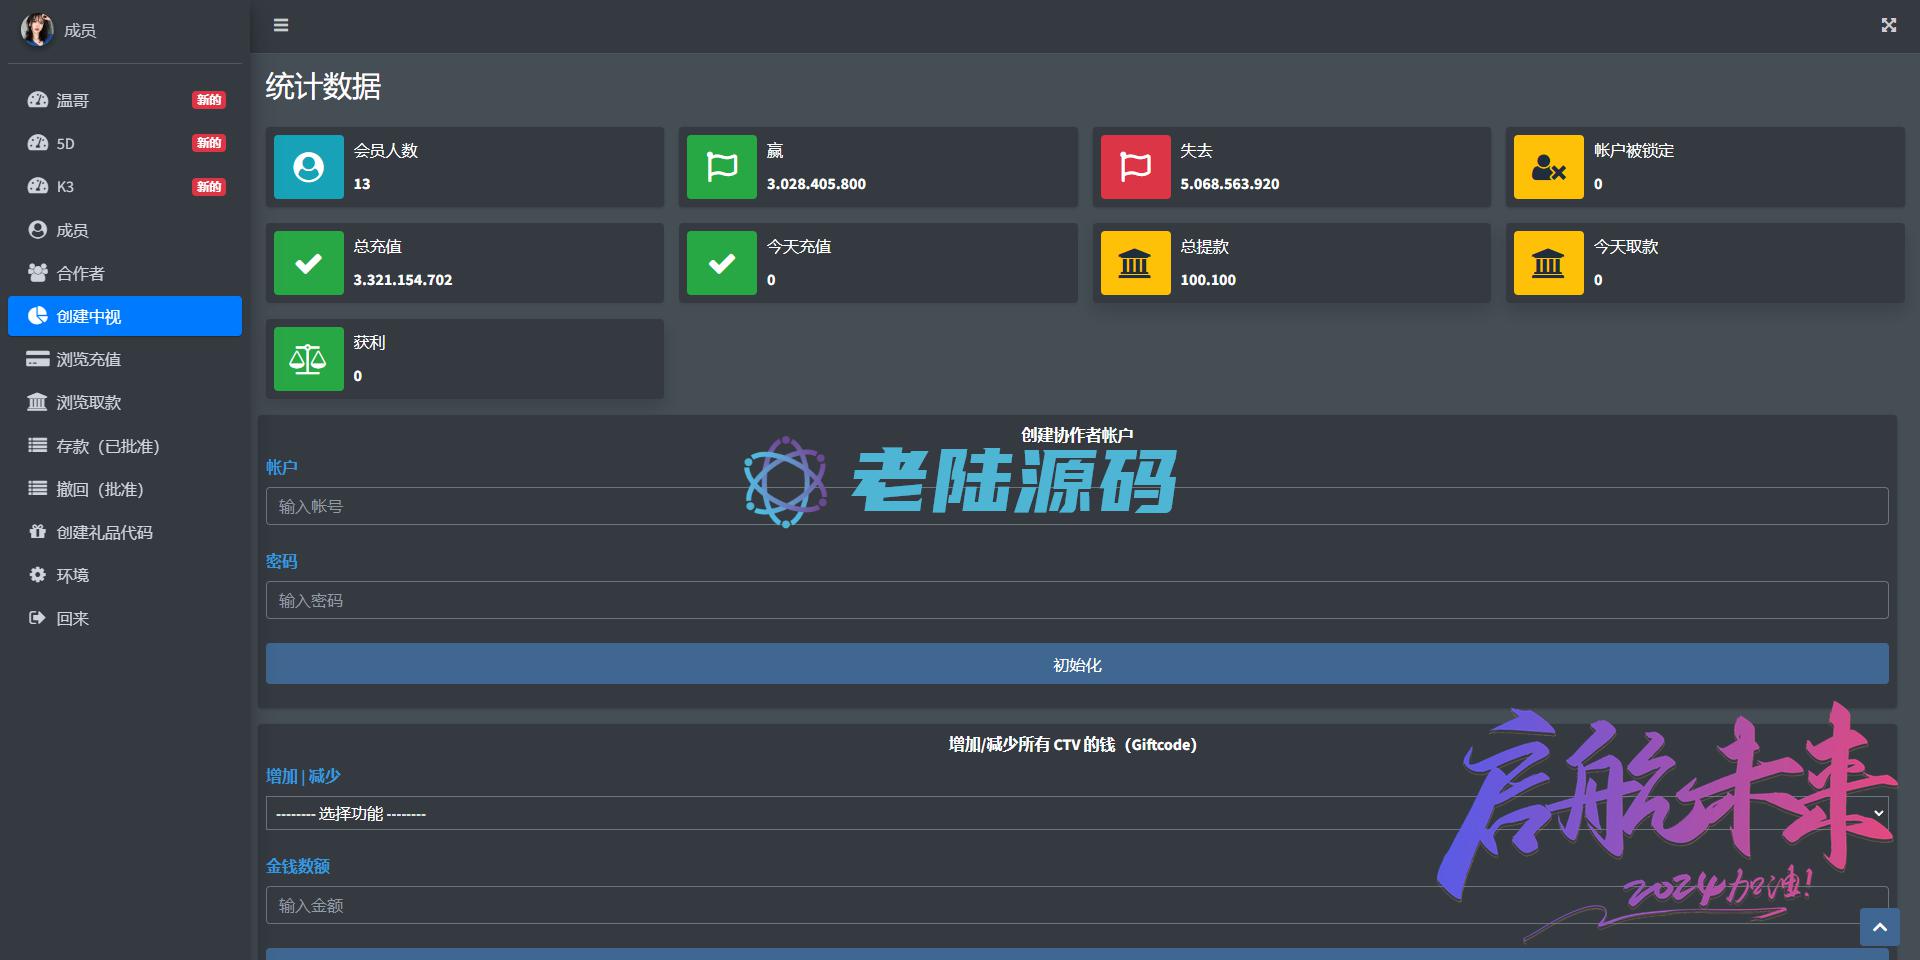The image size is (1920, 960).
Task: Toggle the hamburger sidebar menu icon
Action: pos(281,25)
